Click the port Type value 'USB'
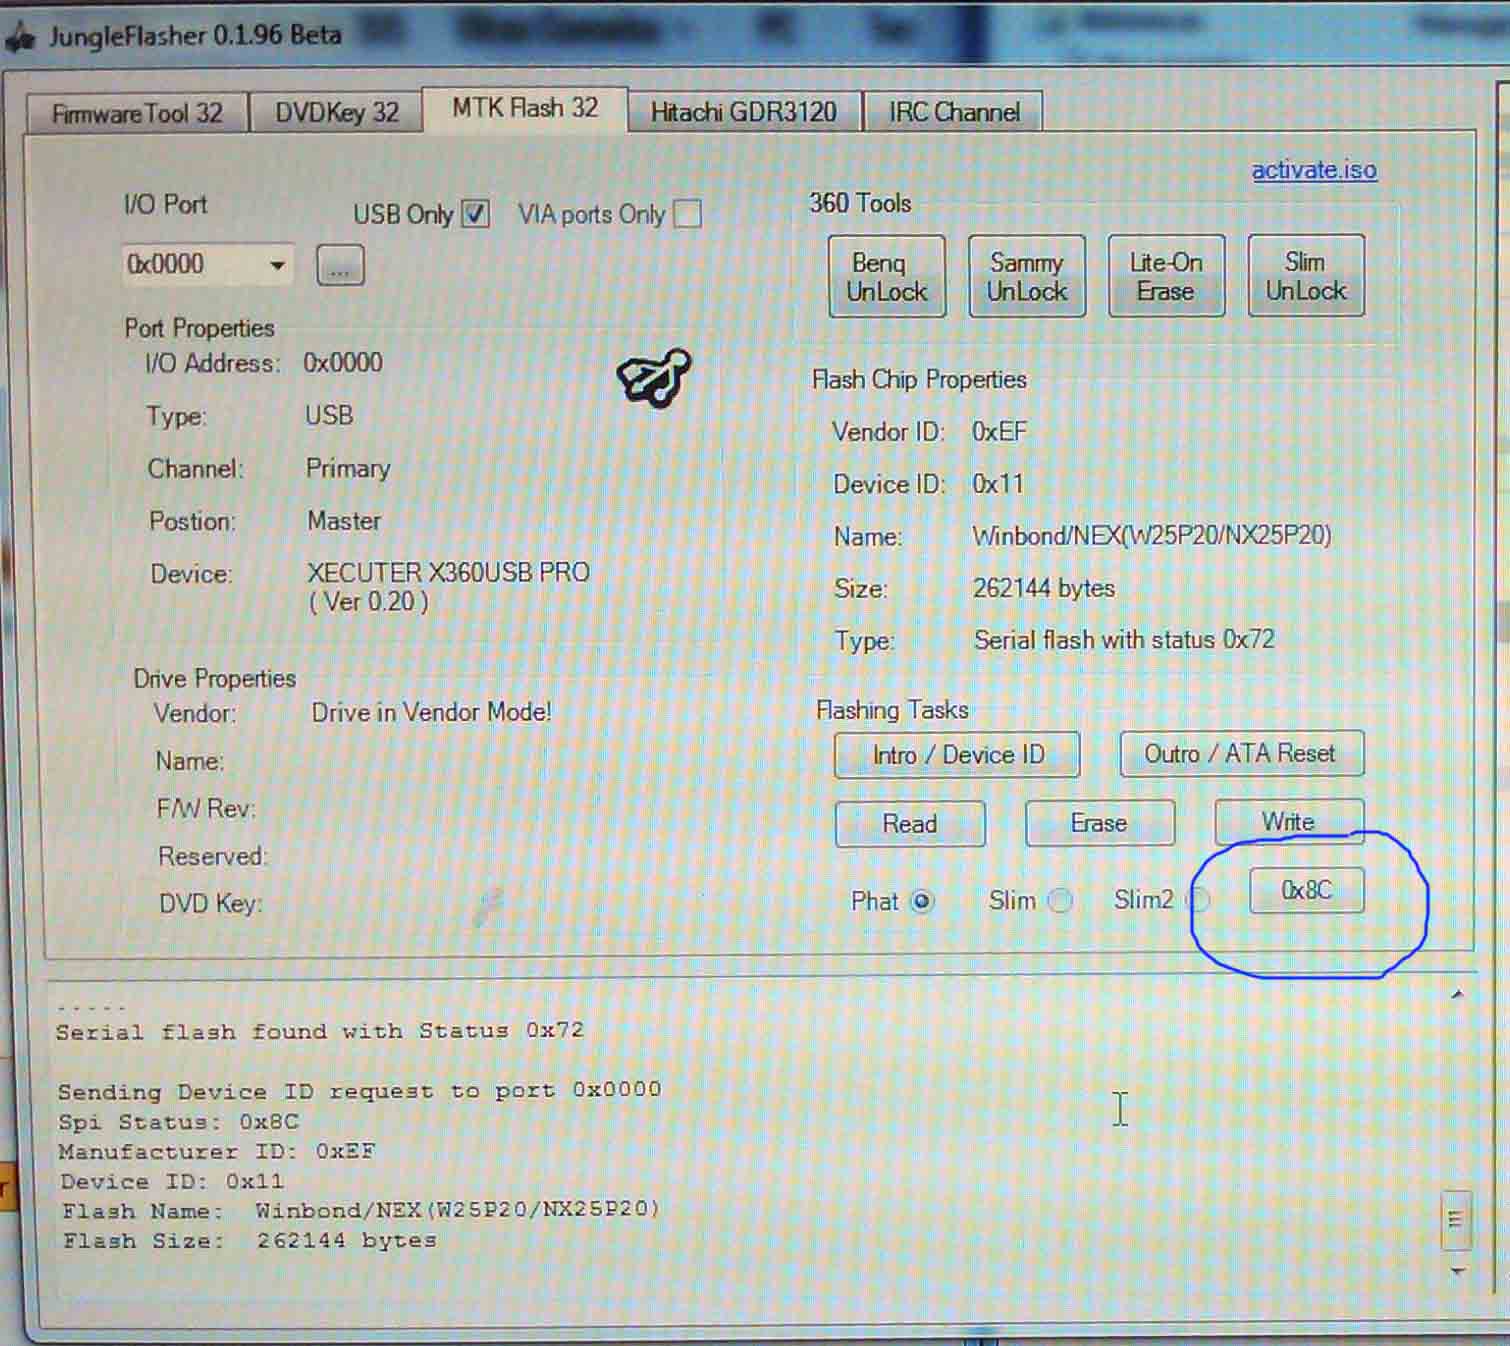This screenshot has width=1510, height=1346. point(329,415)
